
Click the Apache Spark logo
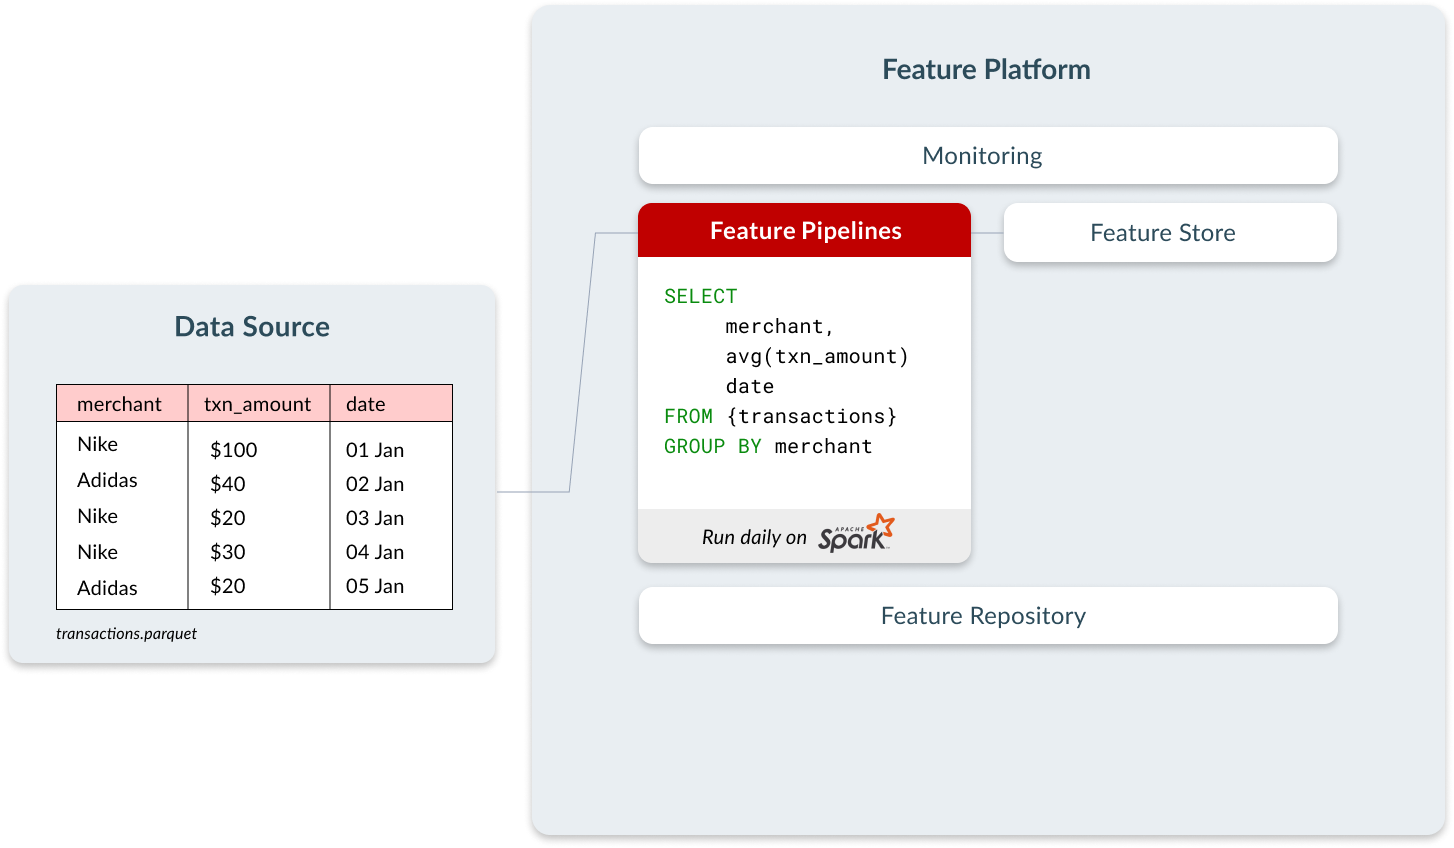(856, 534)
